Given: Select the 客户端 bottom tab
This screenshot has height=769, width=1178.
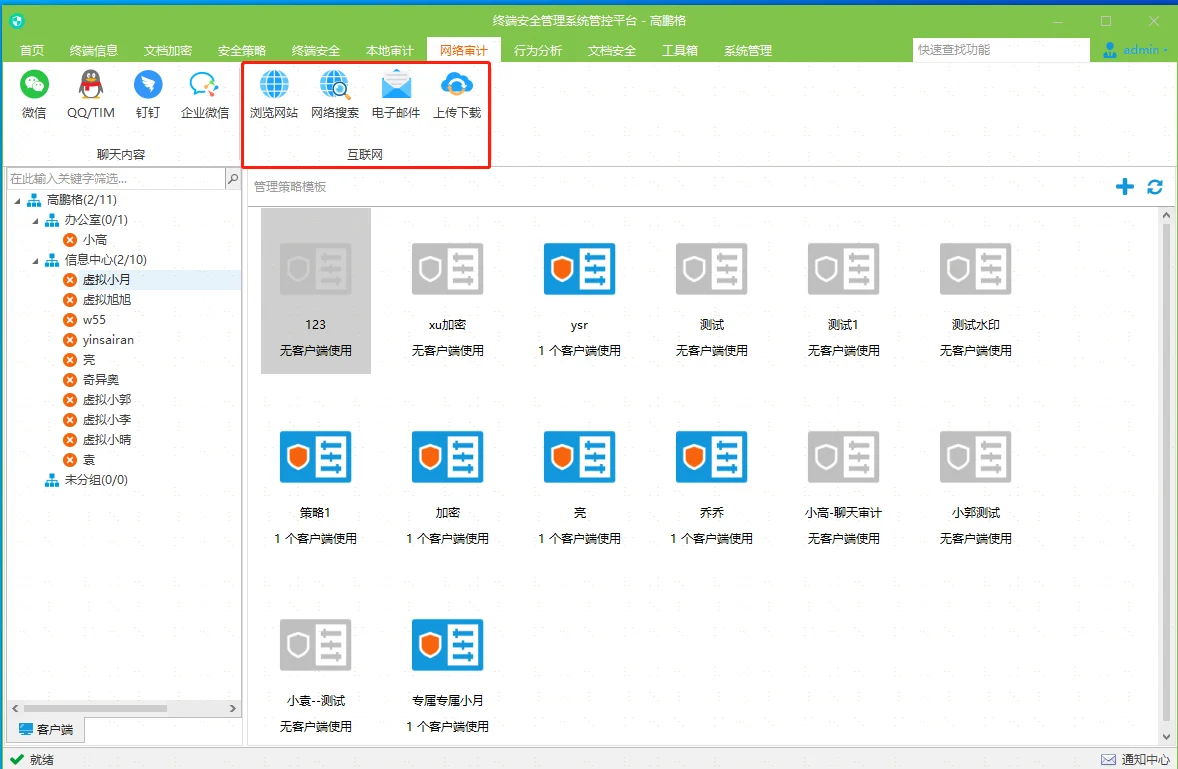Looking at the screenshot, I should [46, 729].
